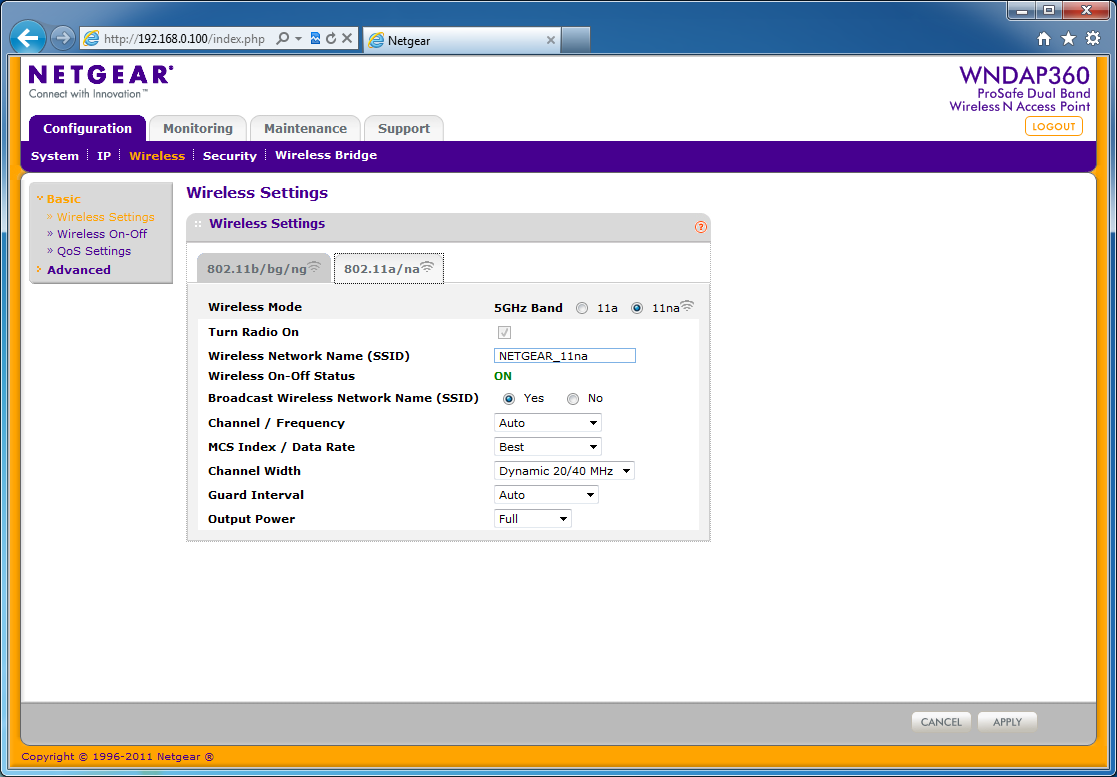
Task: Click the WNDAP360 model name
Action: [1024, 75]
